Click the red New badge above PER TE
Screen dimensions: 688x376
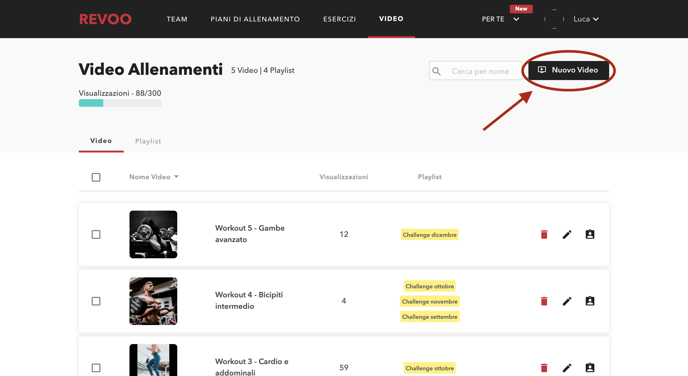(521, 9)
